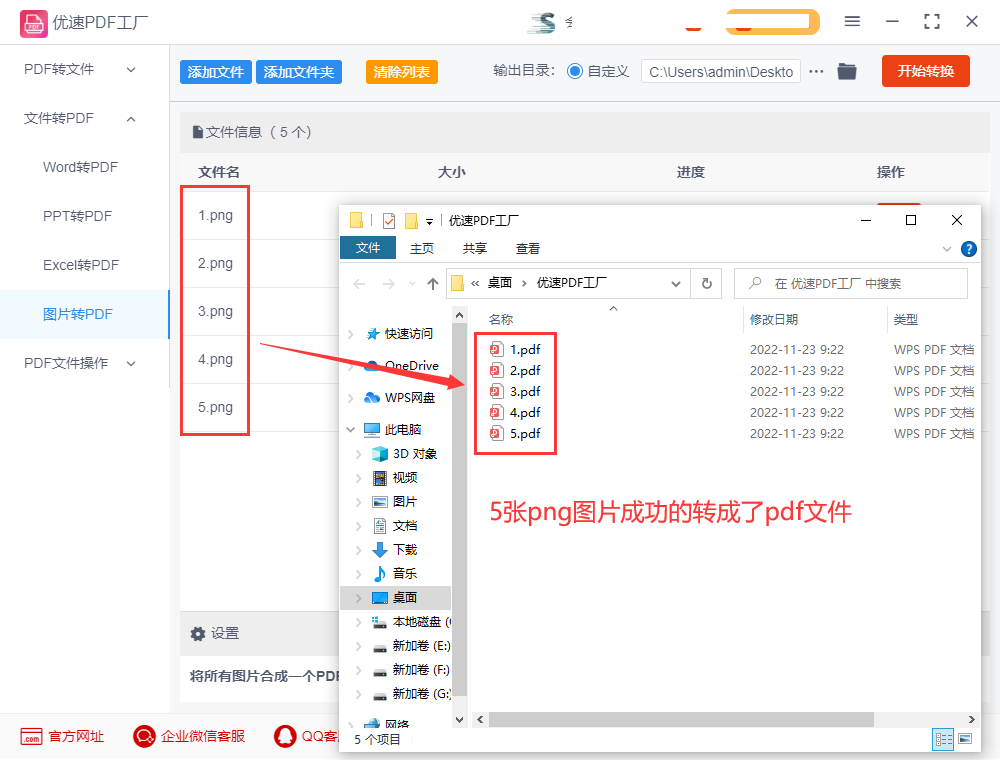This screenshot has height=760, width=1000.
Task: Click the 1.pdf file icon
Action: 496,349
